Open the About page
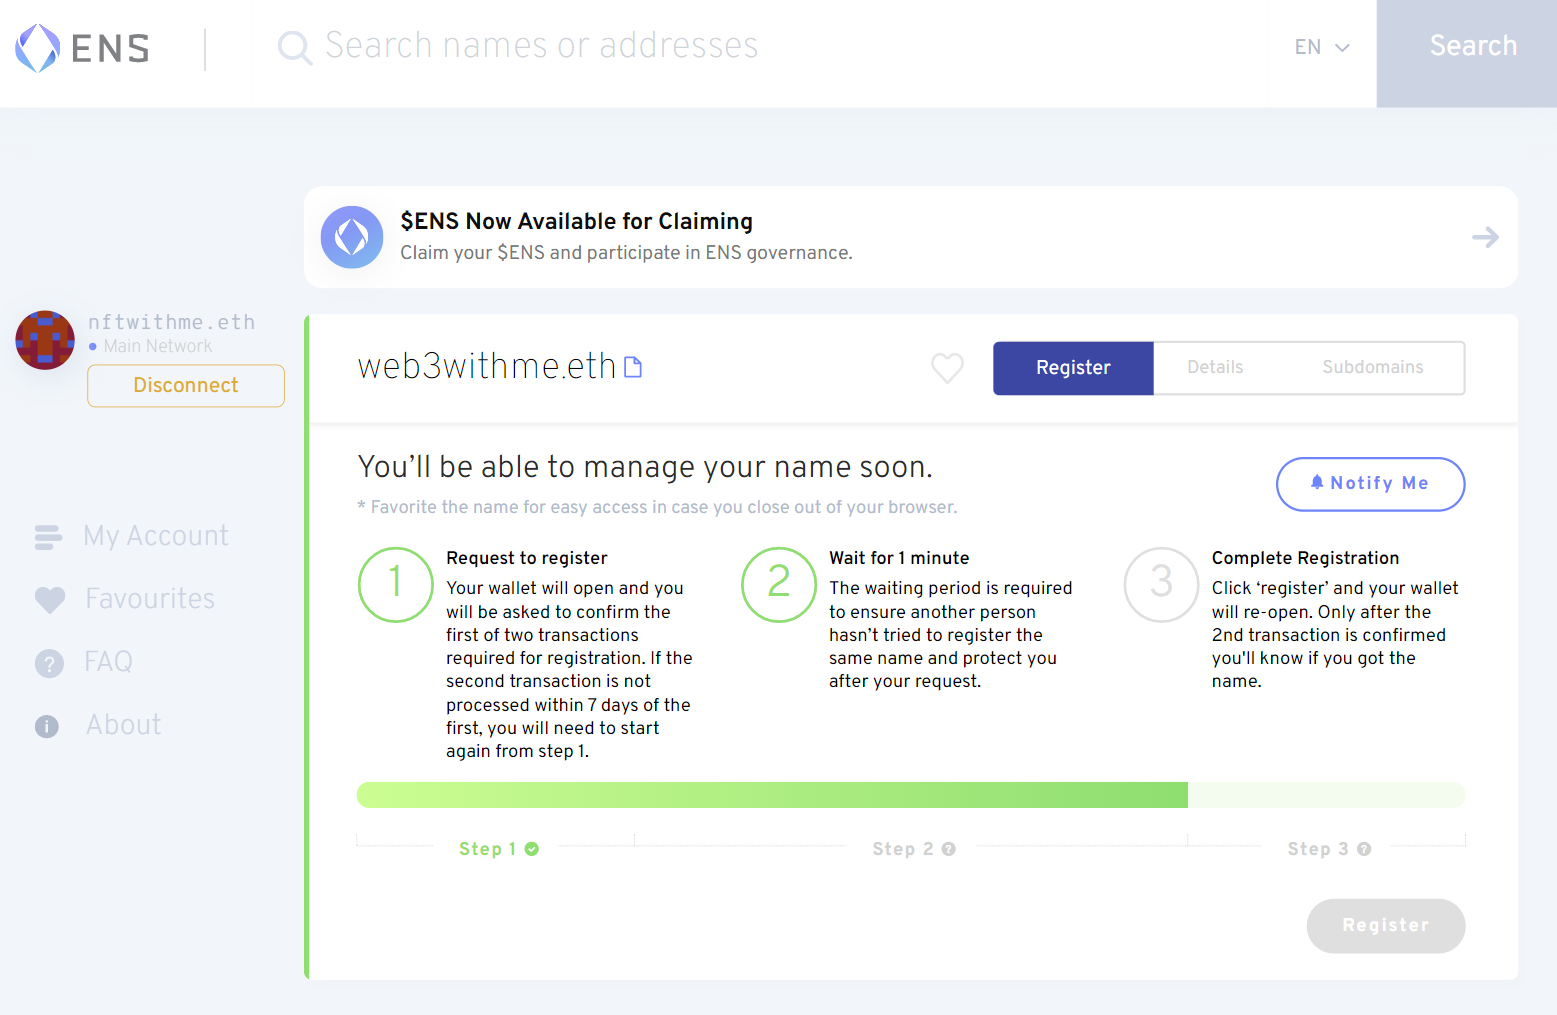The width and height of the screenshot is (1557, 1015). [x=123, y=725]
